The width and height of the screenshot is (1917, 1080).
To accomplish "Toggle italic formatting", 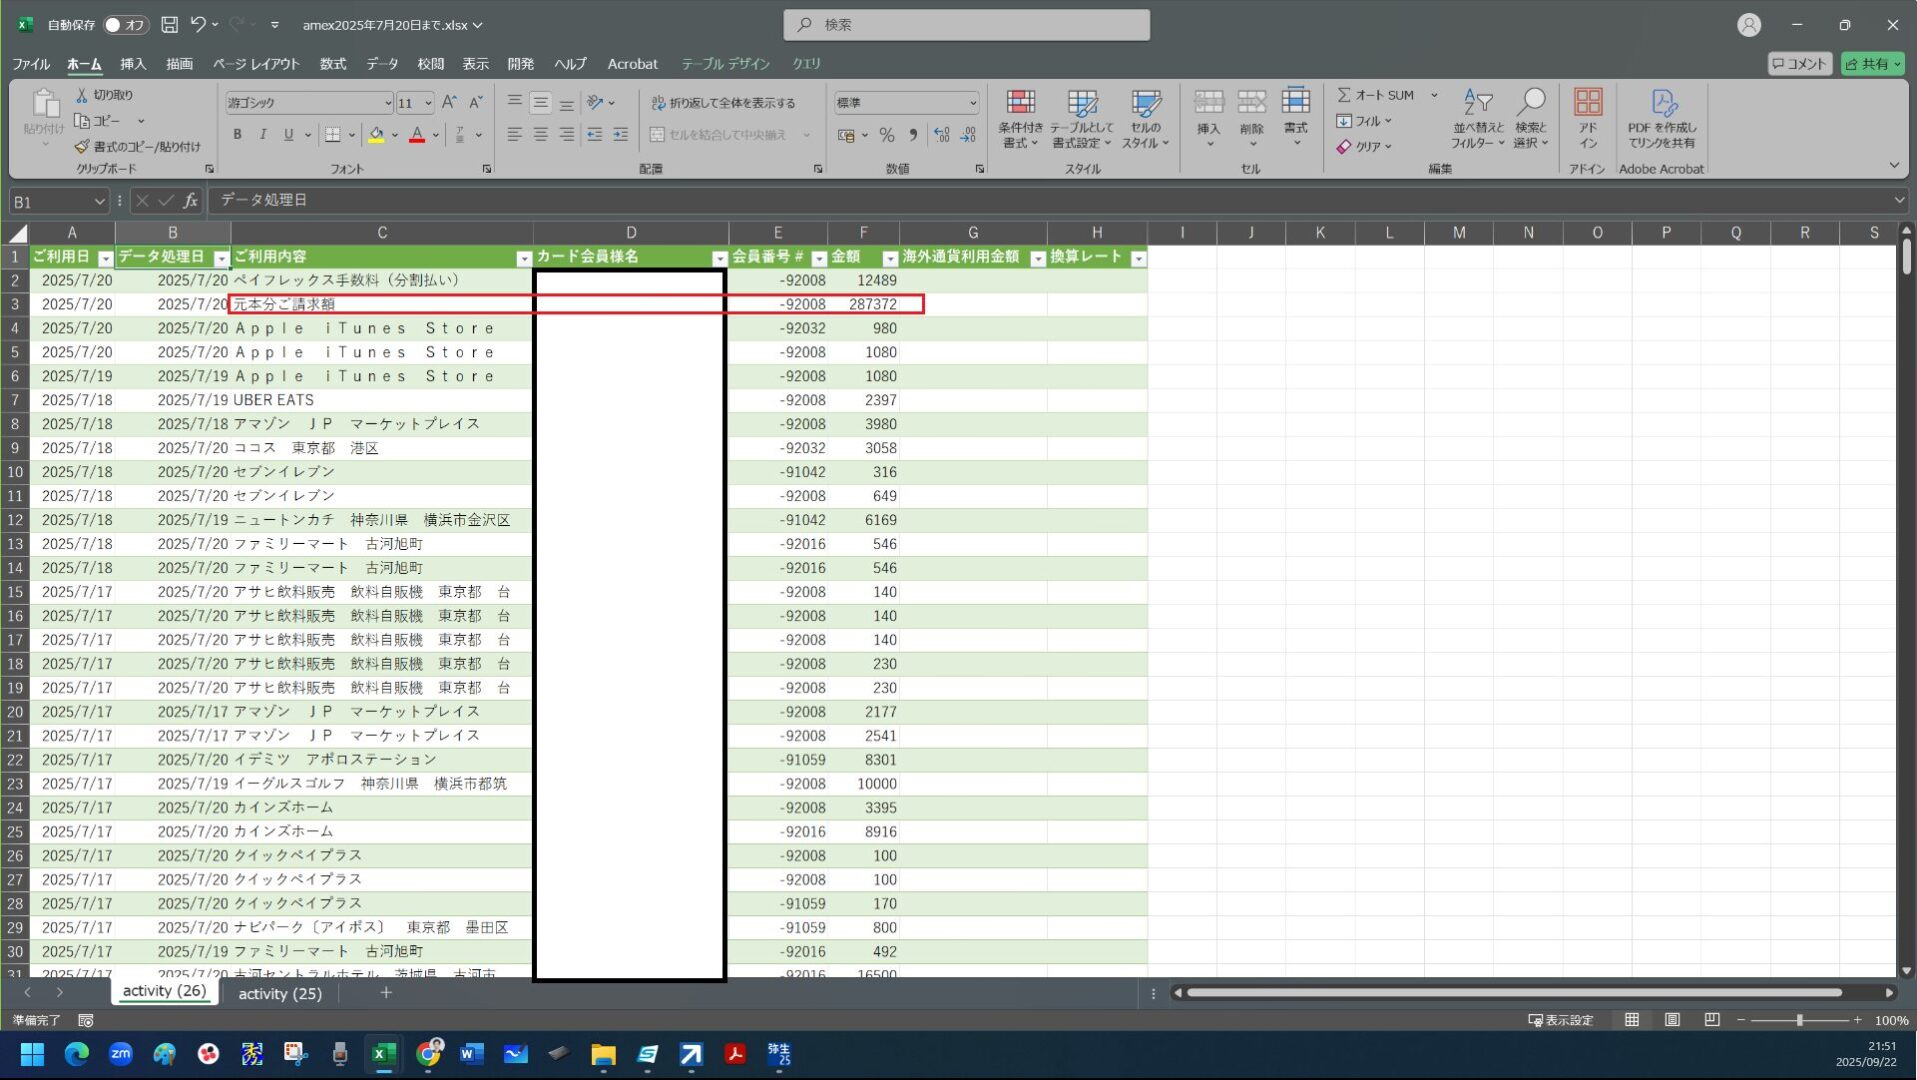I will tap(262, 135).
